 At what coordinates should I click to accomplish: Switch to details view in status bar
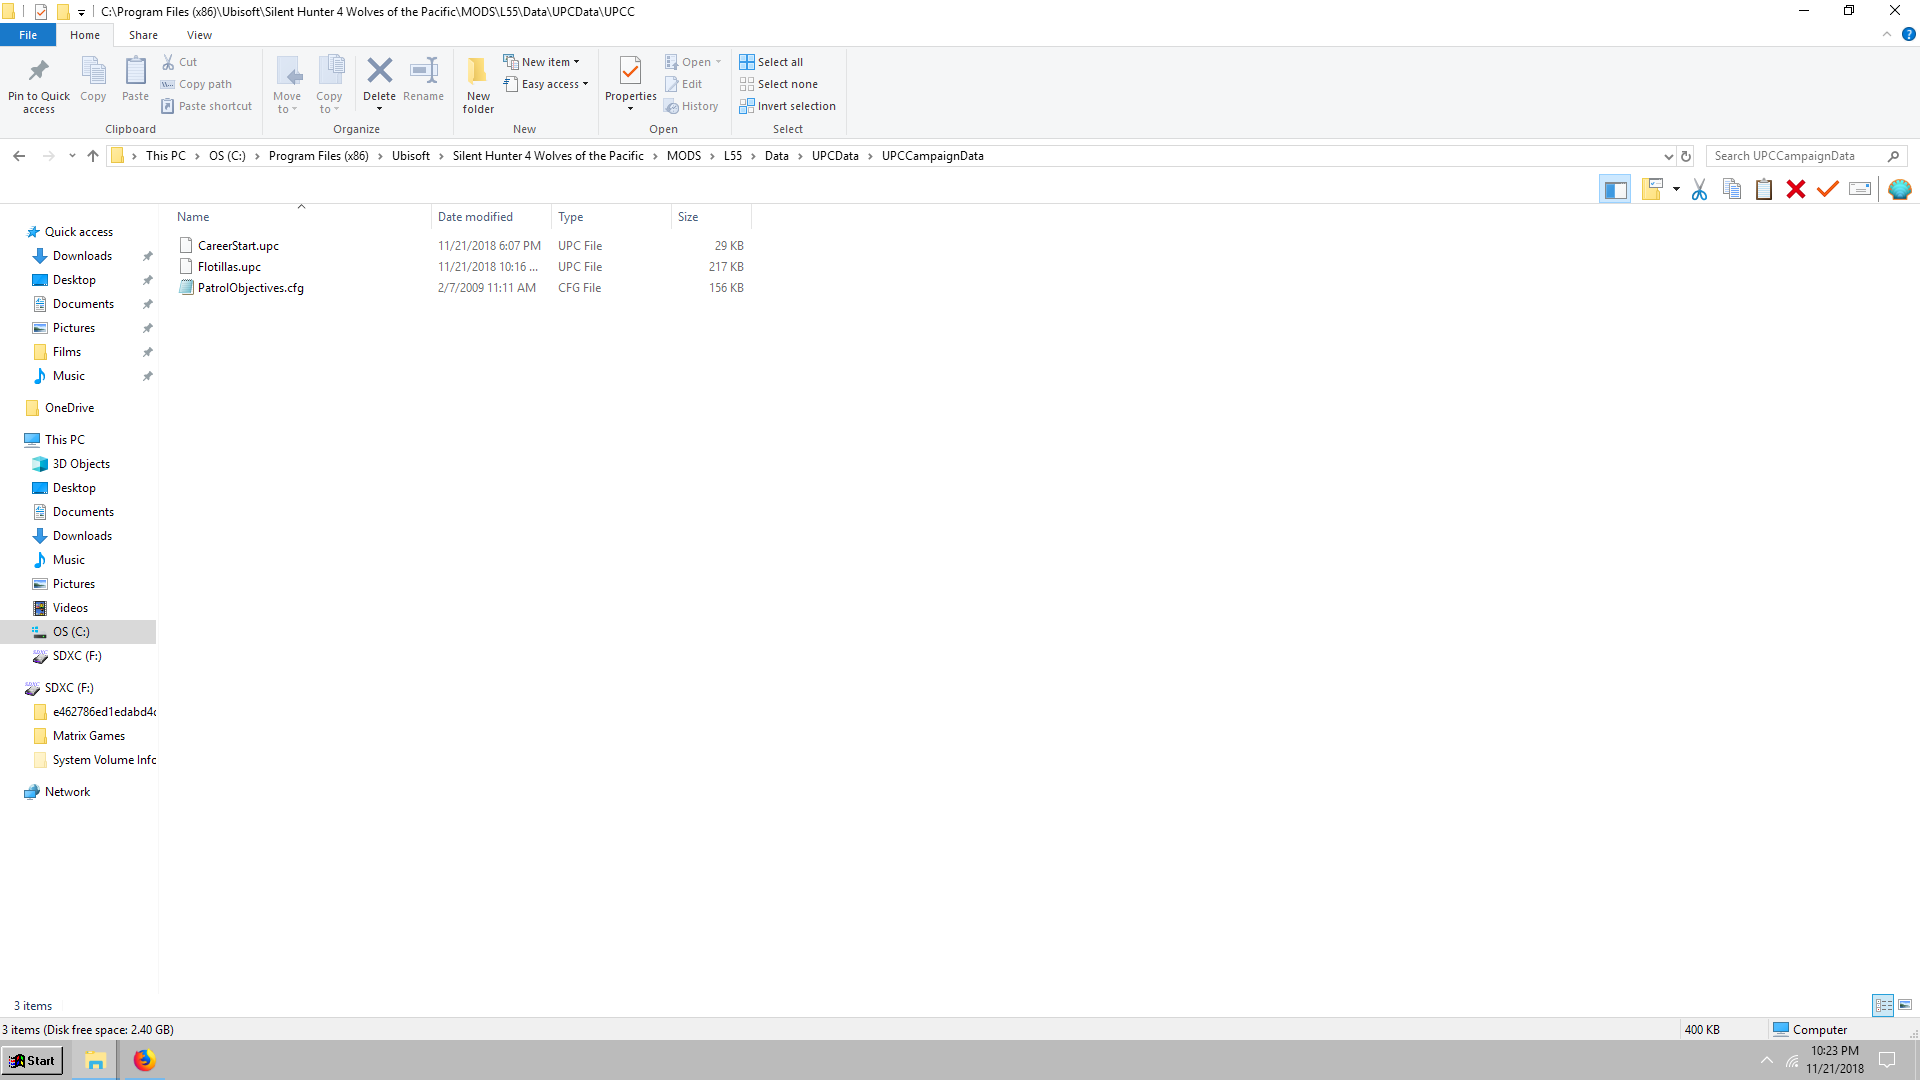click(1883, 1005)
